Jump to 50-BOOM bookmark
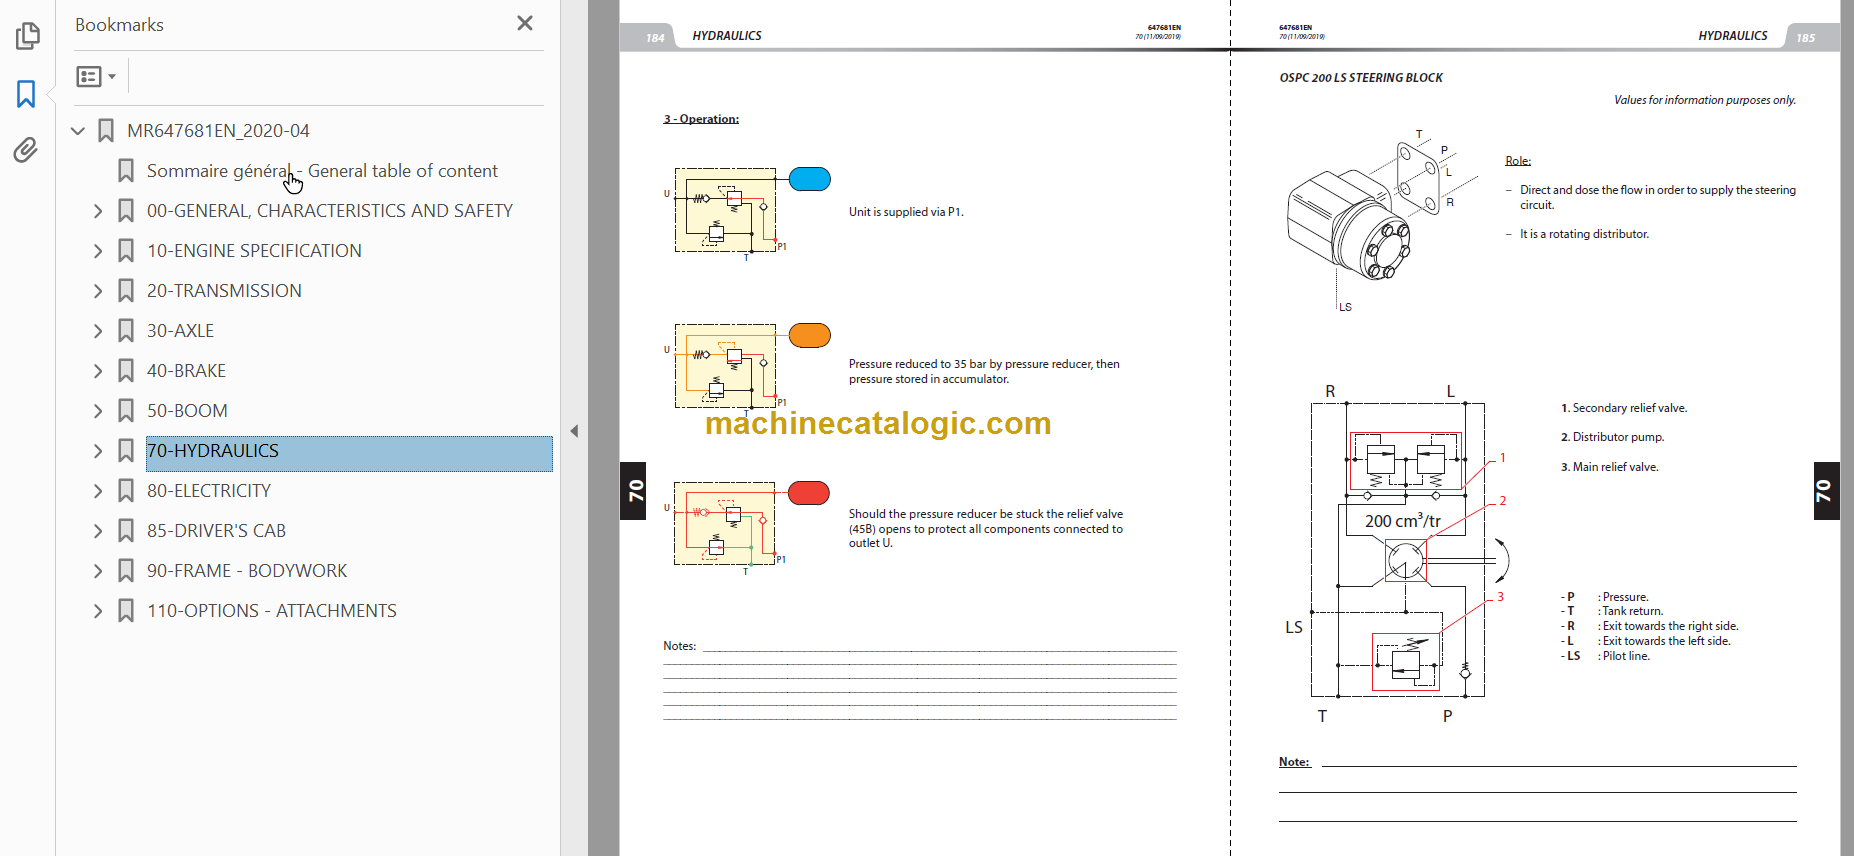The width and height of the screenshot is (1854, 856). (x=187, y=411)
